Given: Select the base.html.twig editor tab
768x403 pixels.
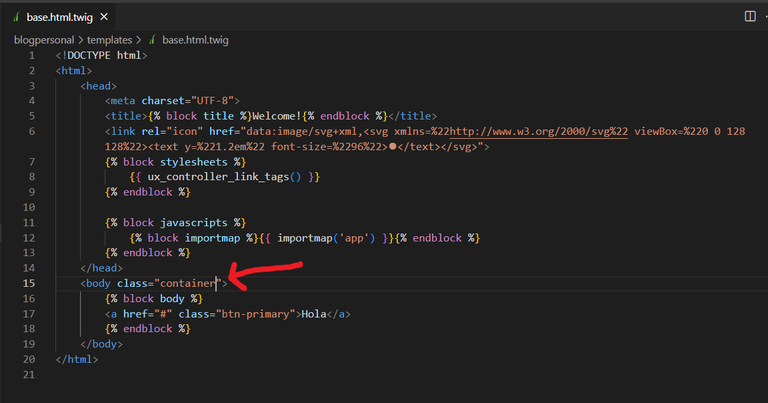Looking at the screenshot, I should pyautogui.click(x=59, y=17).
